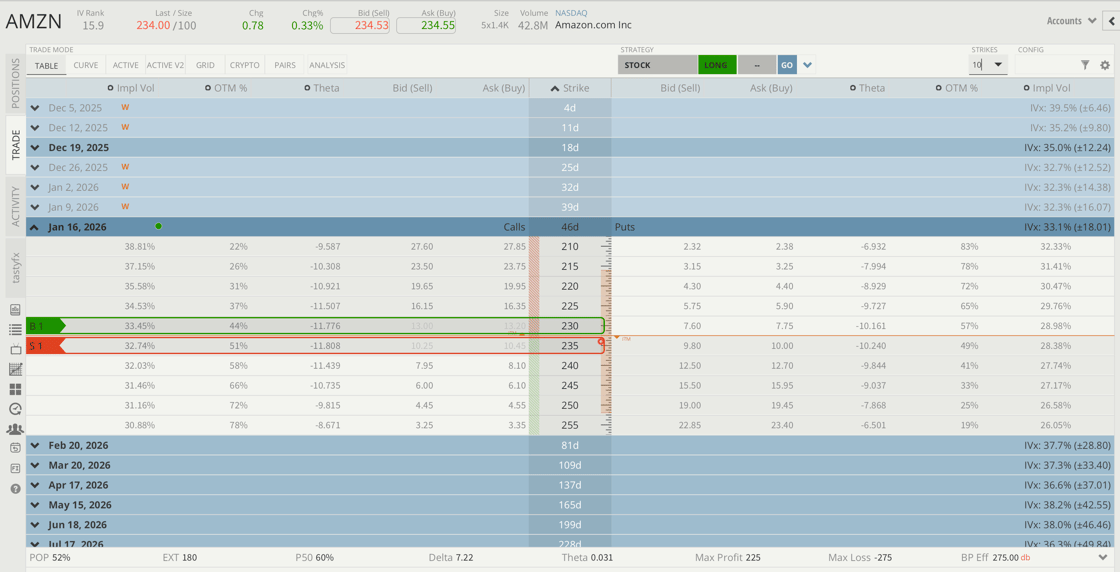Open the ACTIVITY side tab

coord(16,206)
